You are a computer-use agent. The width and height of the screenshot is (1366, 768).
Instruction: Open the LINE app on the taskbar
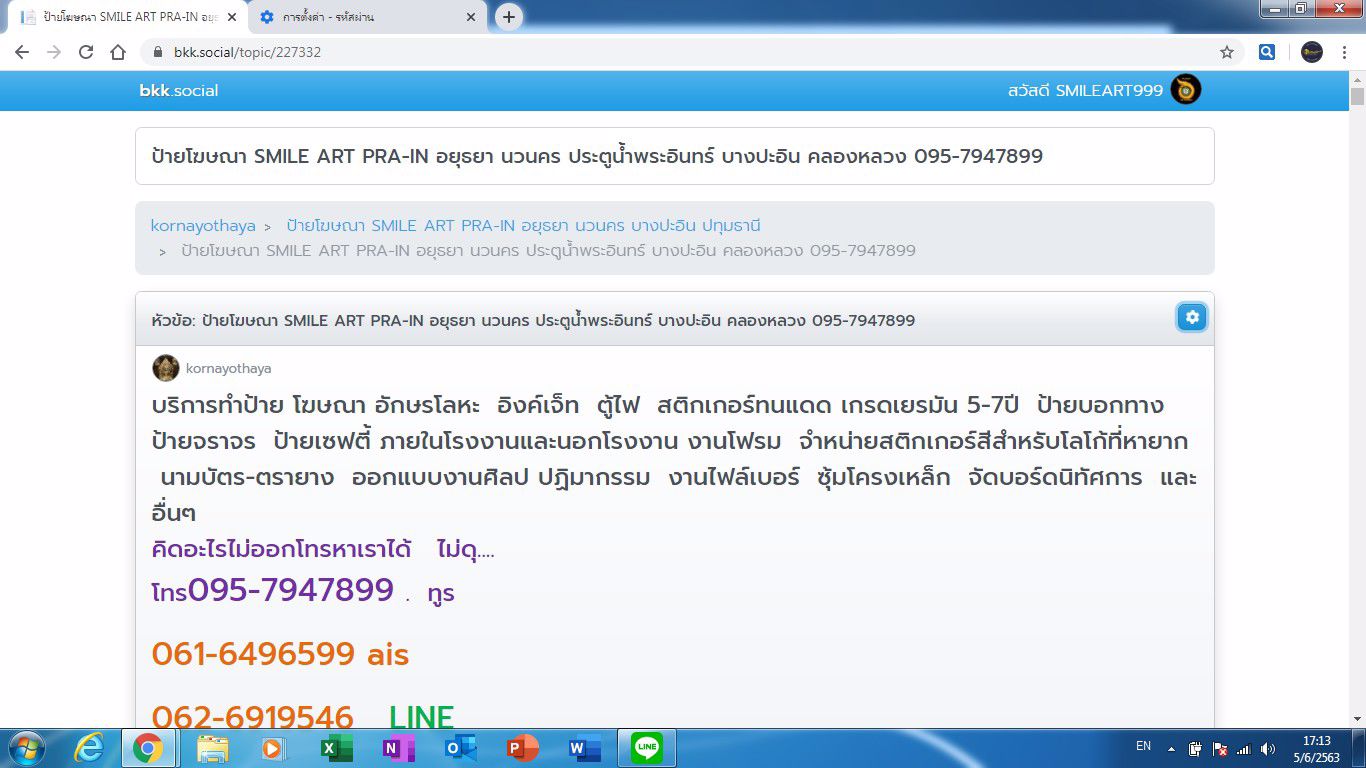tap(647, 748)
